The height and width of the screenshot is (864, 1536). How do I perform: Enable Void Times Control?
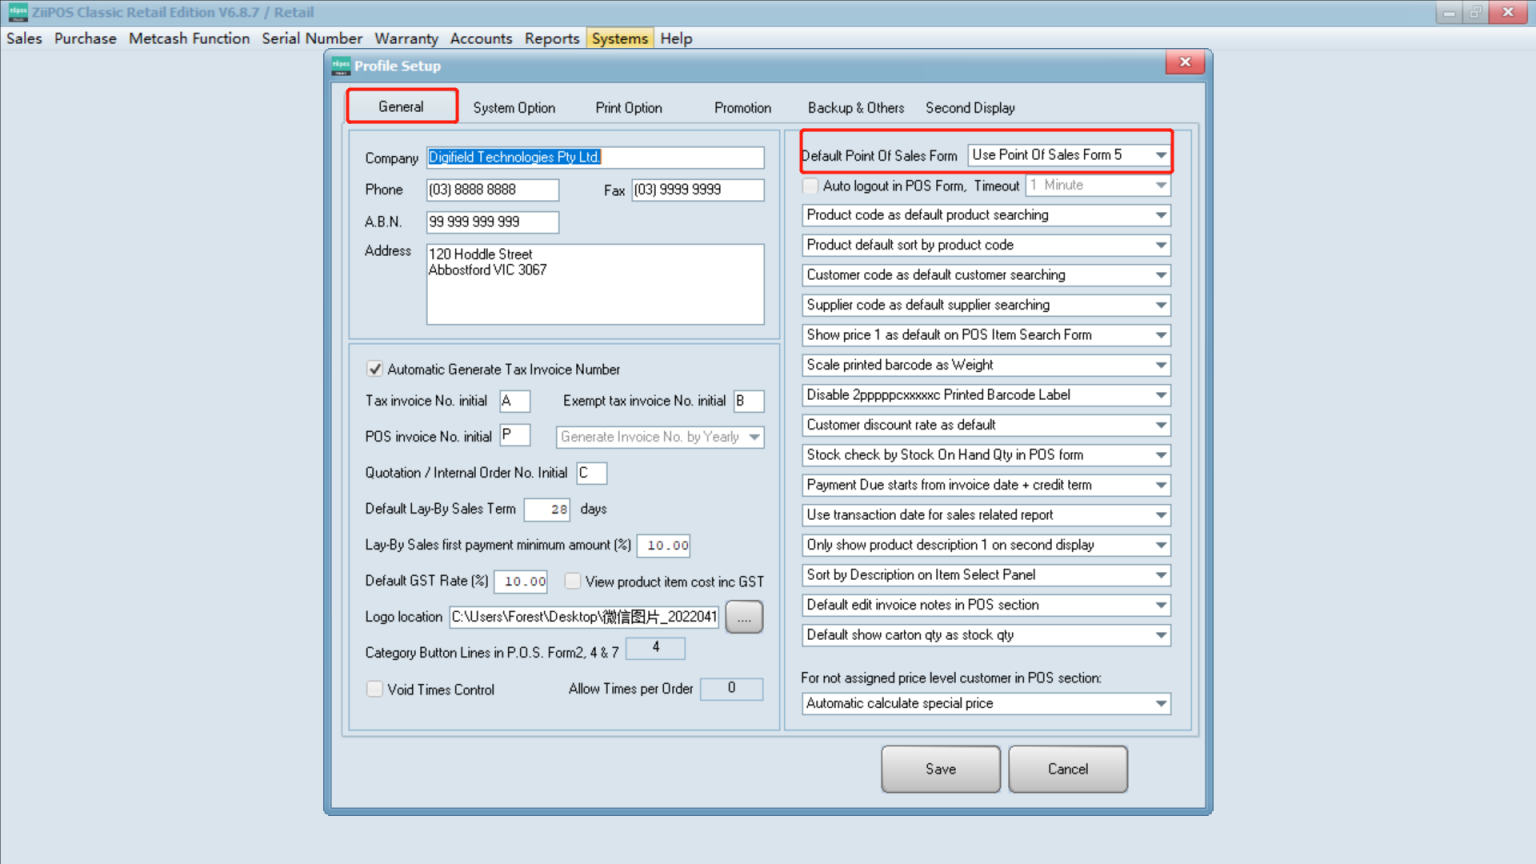click(374, 689)
